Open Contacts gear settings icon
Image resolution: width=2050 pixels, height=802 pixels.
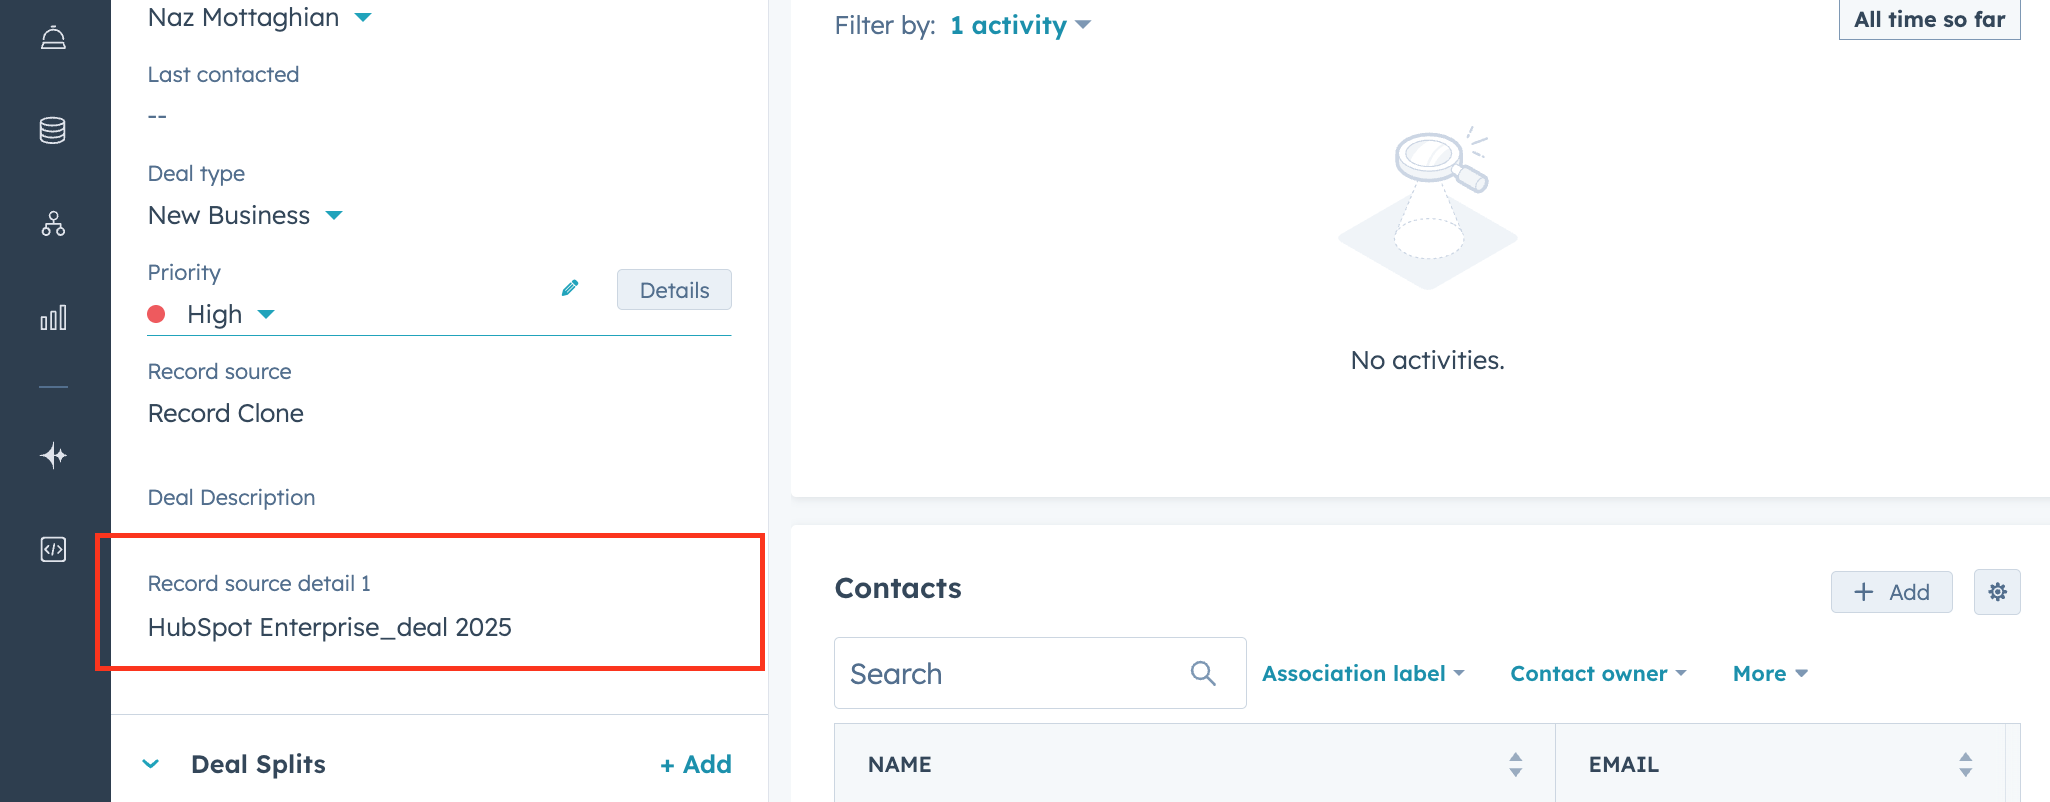tap(1997, 592)
